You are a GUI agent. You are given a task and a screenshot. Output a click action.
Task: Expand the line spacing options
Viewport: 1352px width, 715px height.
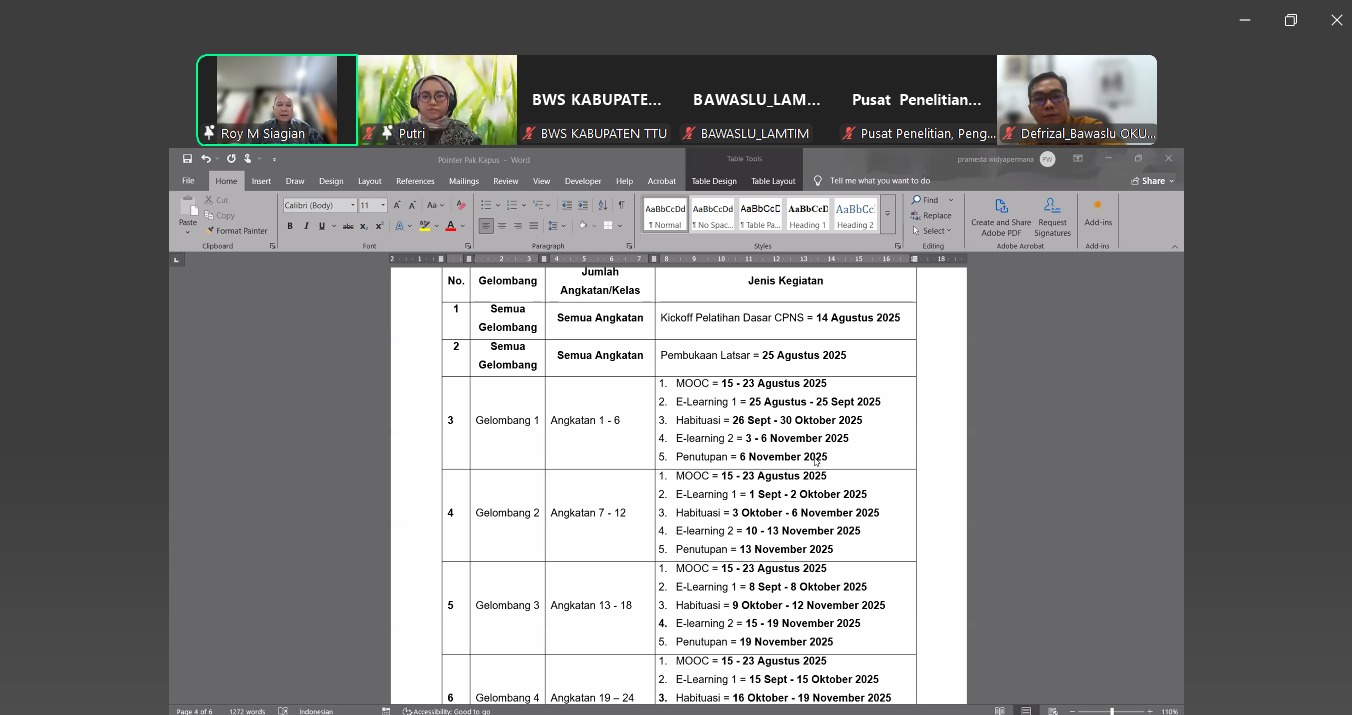tap(557, 226)
